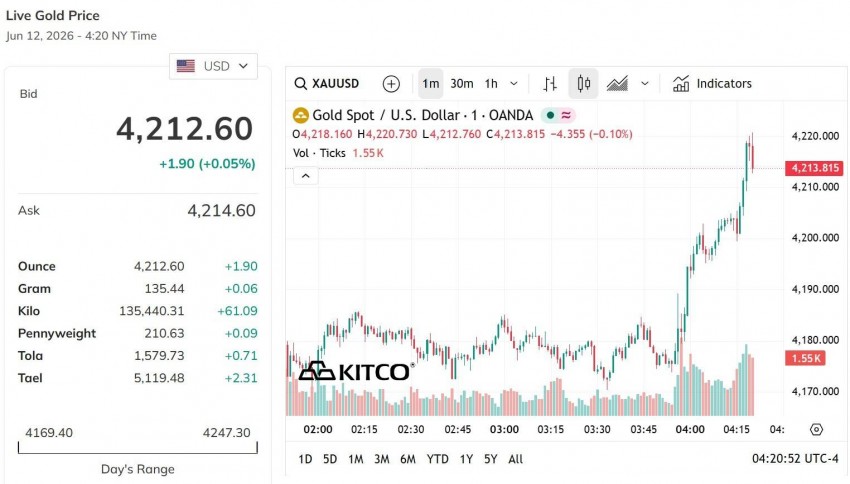
Task: Click the Day's Range bar
Action: [138, 448]
